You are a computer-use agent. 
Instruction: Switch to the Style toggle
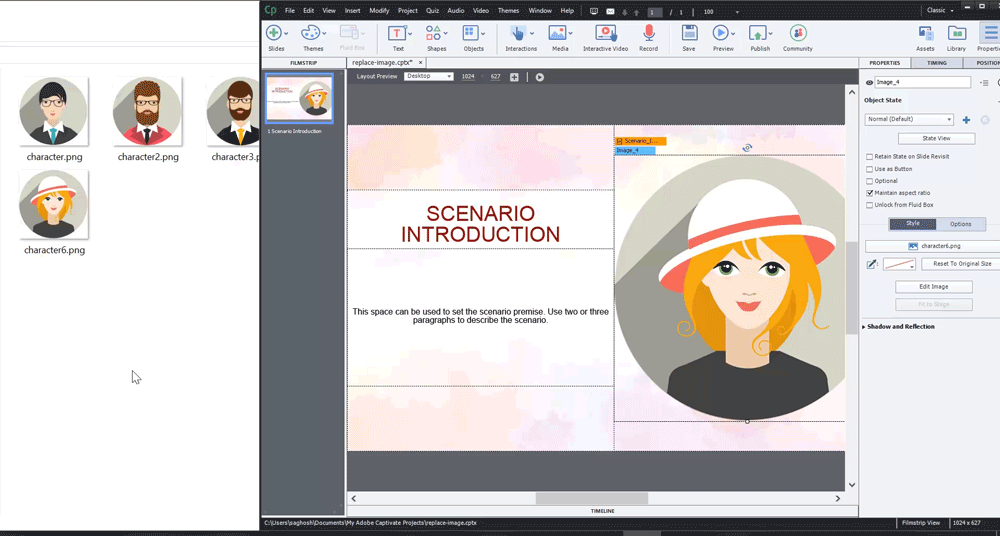point(913,224)
